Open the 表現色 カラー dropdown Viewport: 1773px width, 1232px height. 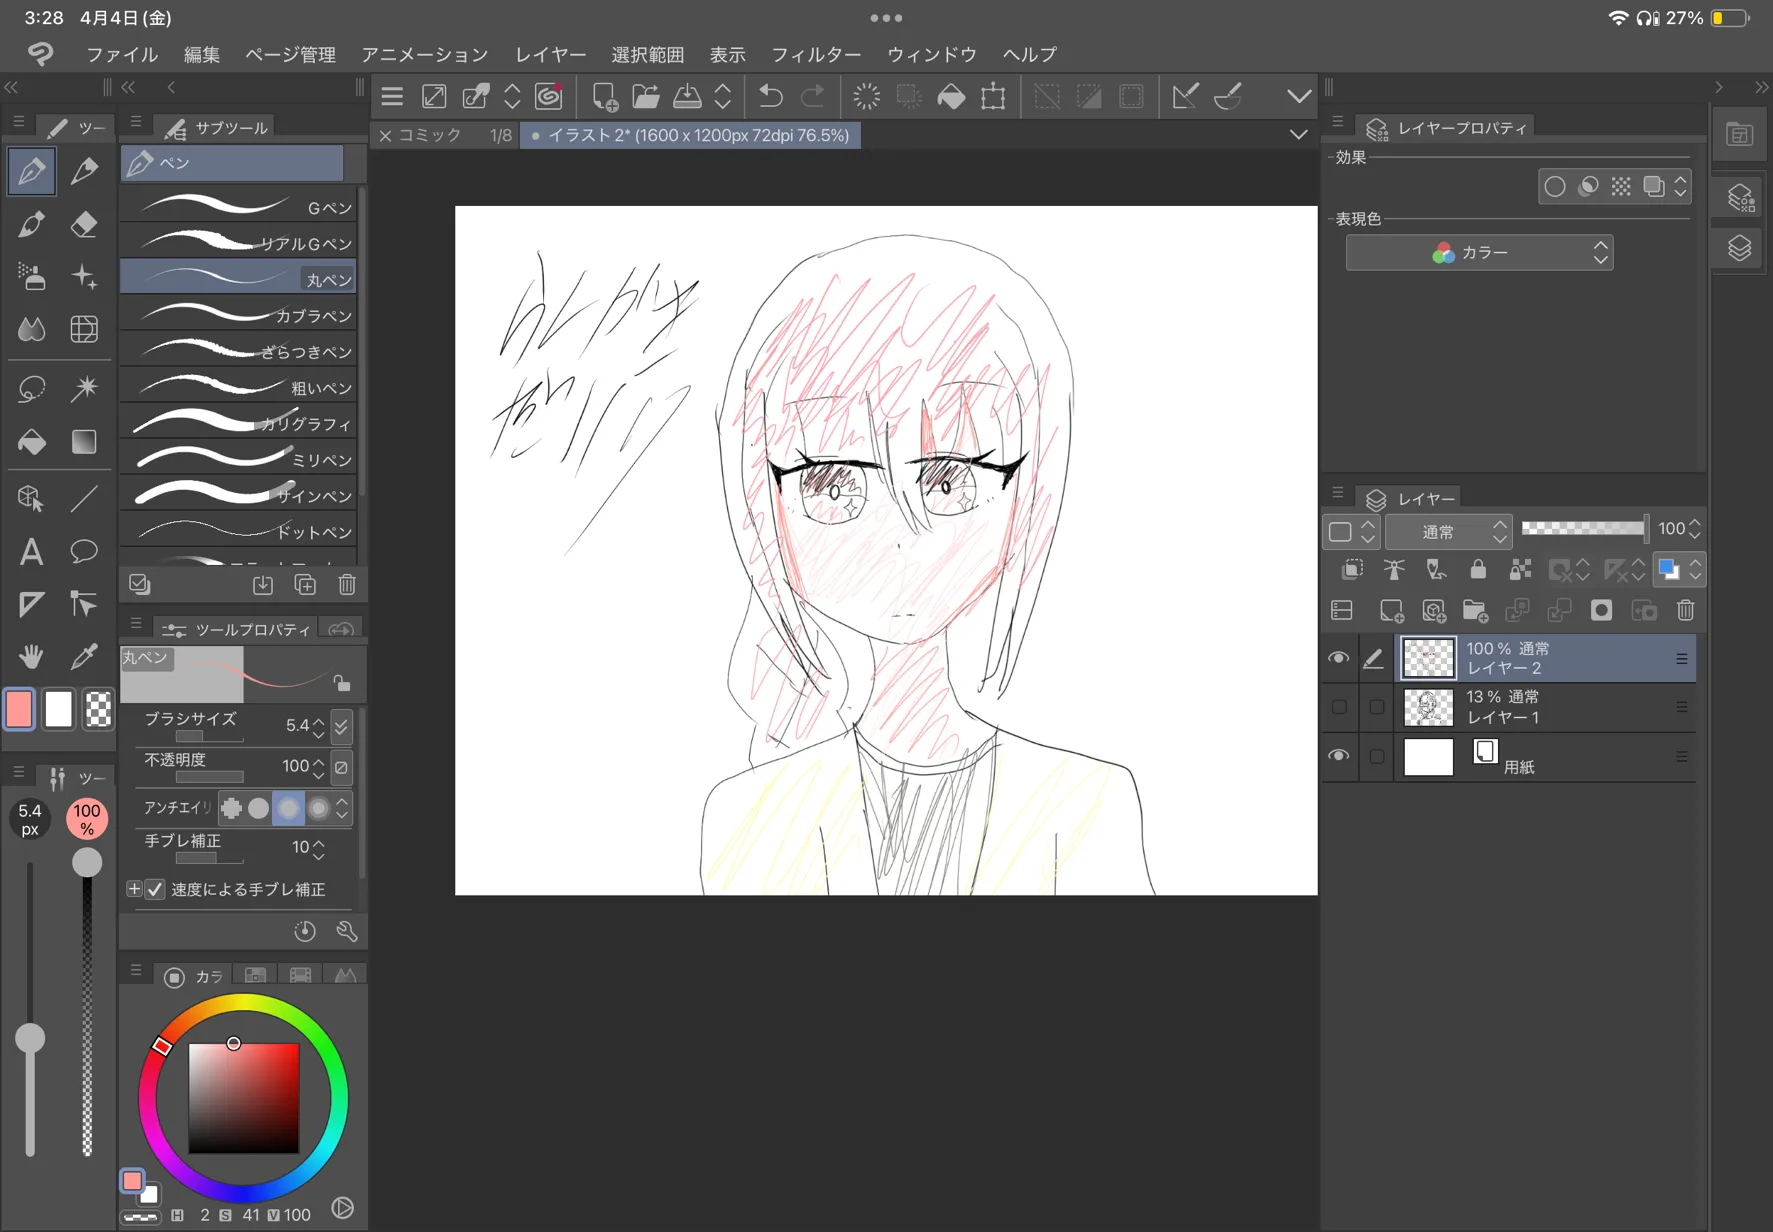pos(1479,253)
